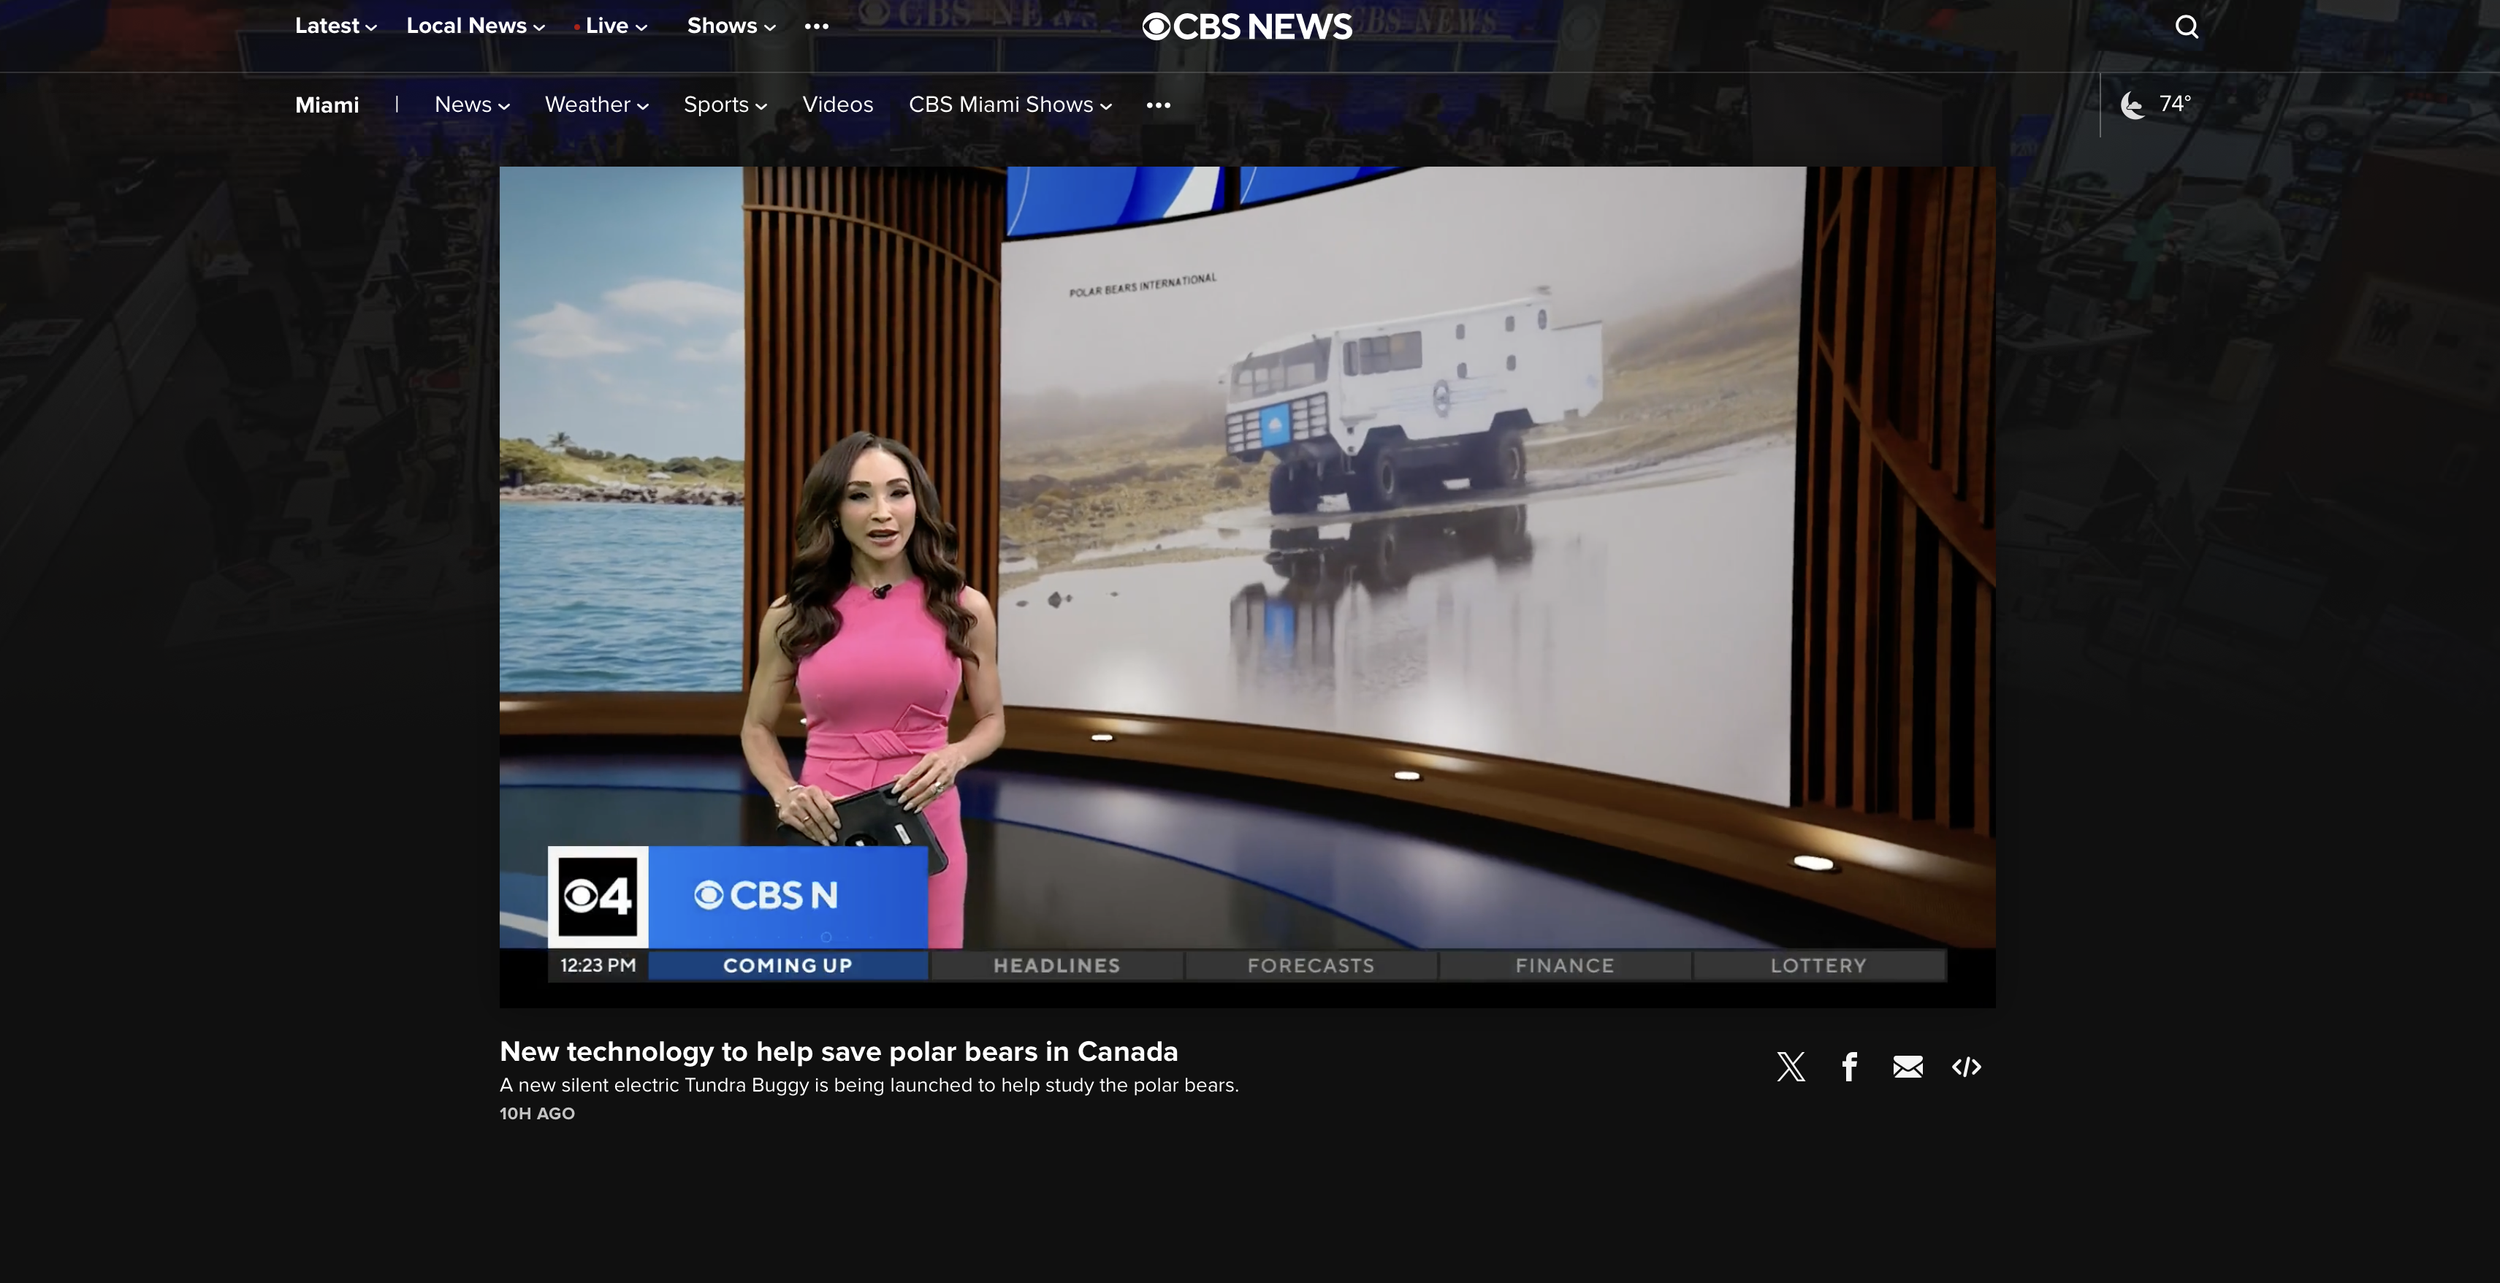Open Miami nav three-dots more menu
Viewport: 2500px width, 1283px height.
1158,105
